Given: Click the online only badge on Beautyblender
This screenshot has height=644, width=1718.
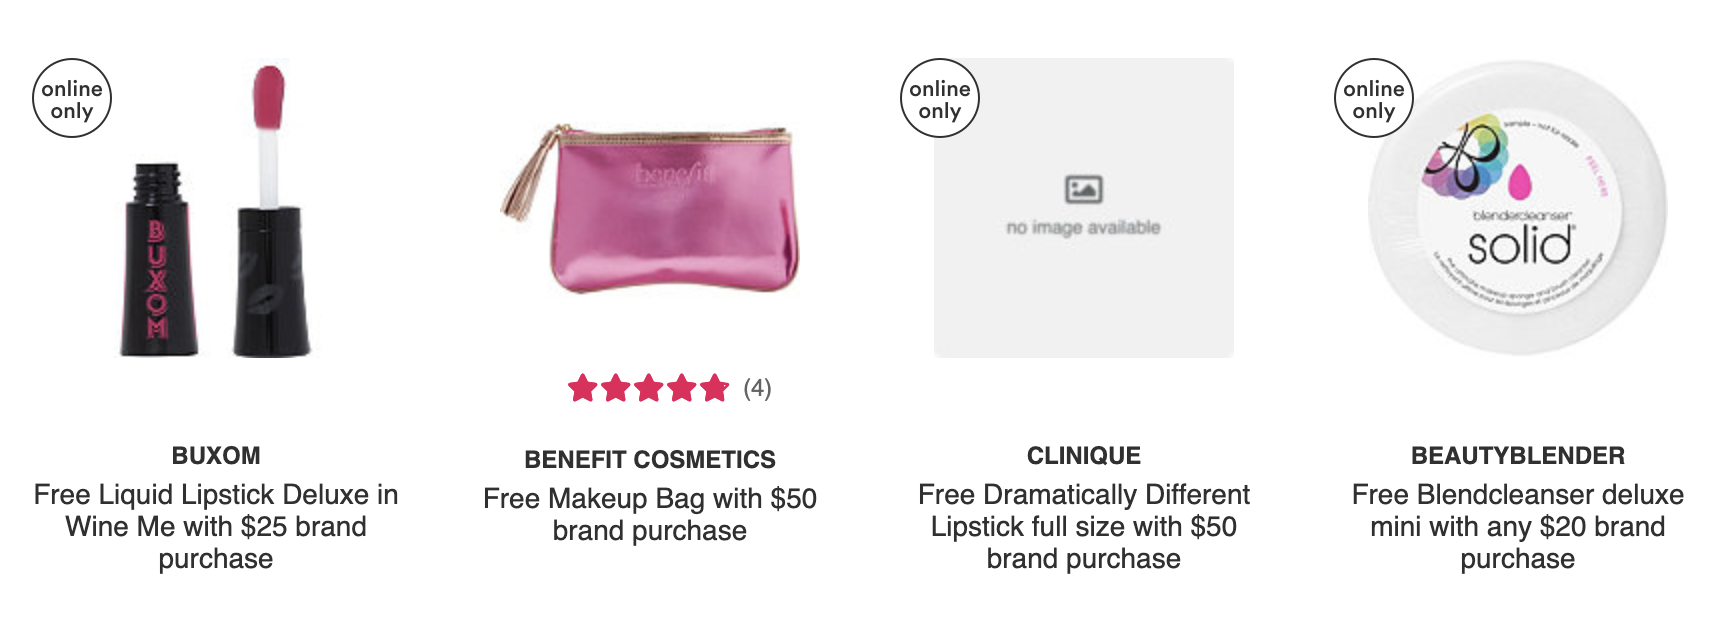Looking at the screenshot, I should 1374,98.
